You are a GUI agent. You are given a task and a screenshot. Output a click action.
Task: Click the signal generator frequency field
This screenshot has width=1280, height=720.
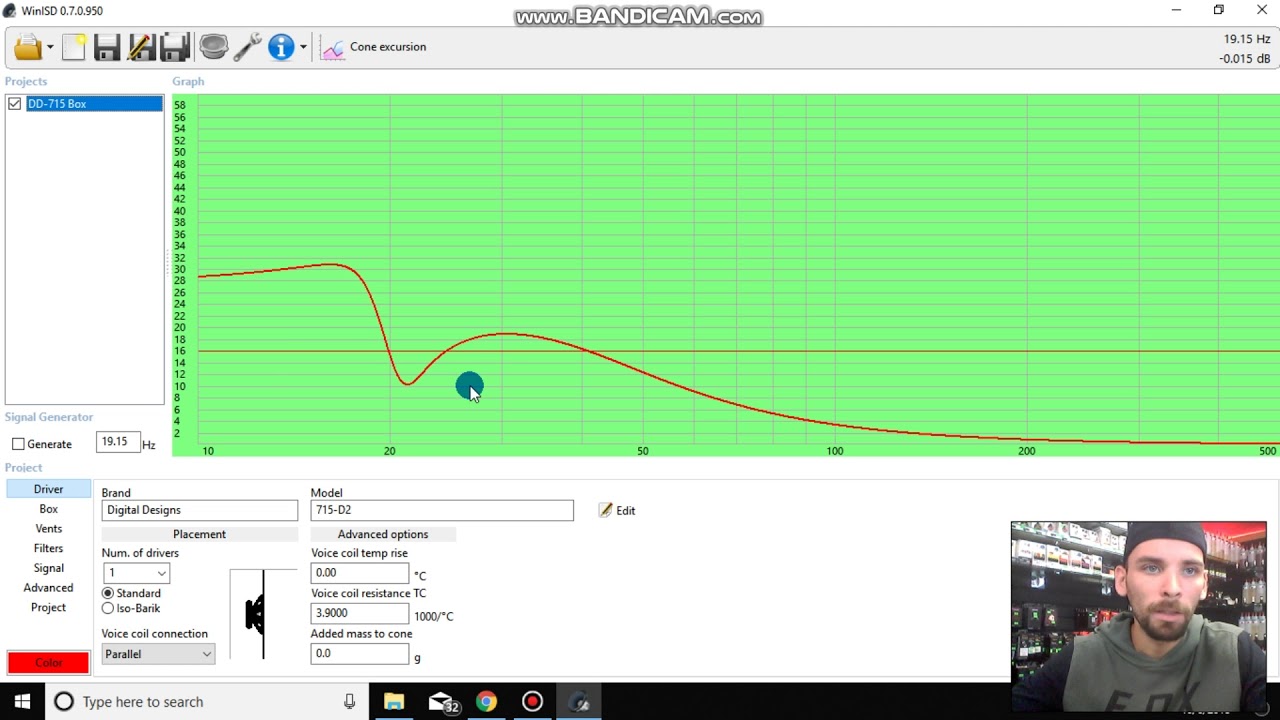click(117, 442)
